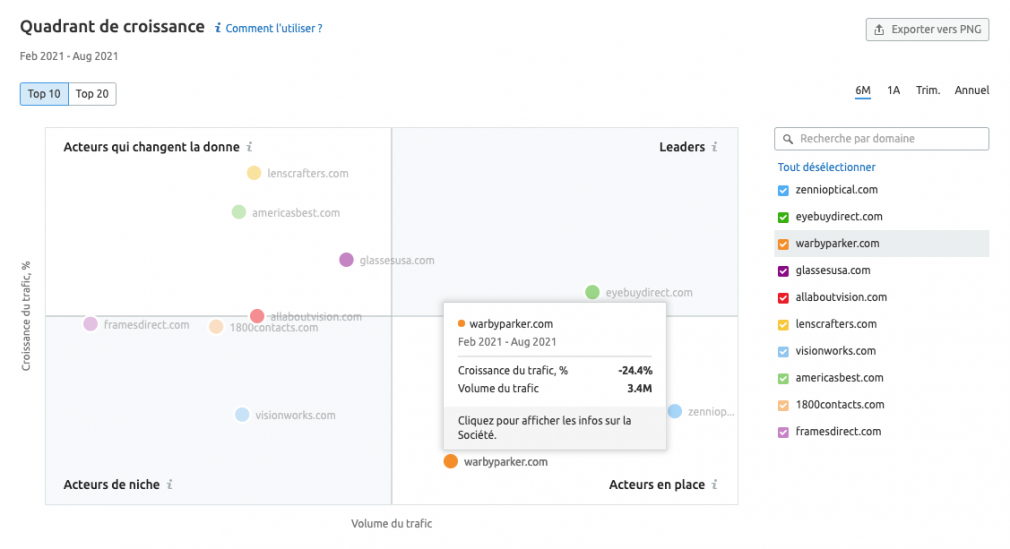
Task: Click the magnifier icon in domain search
Action: (788, 139)
